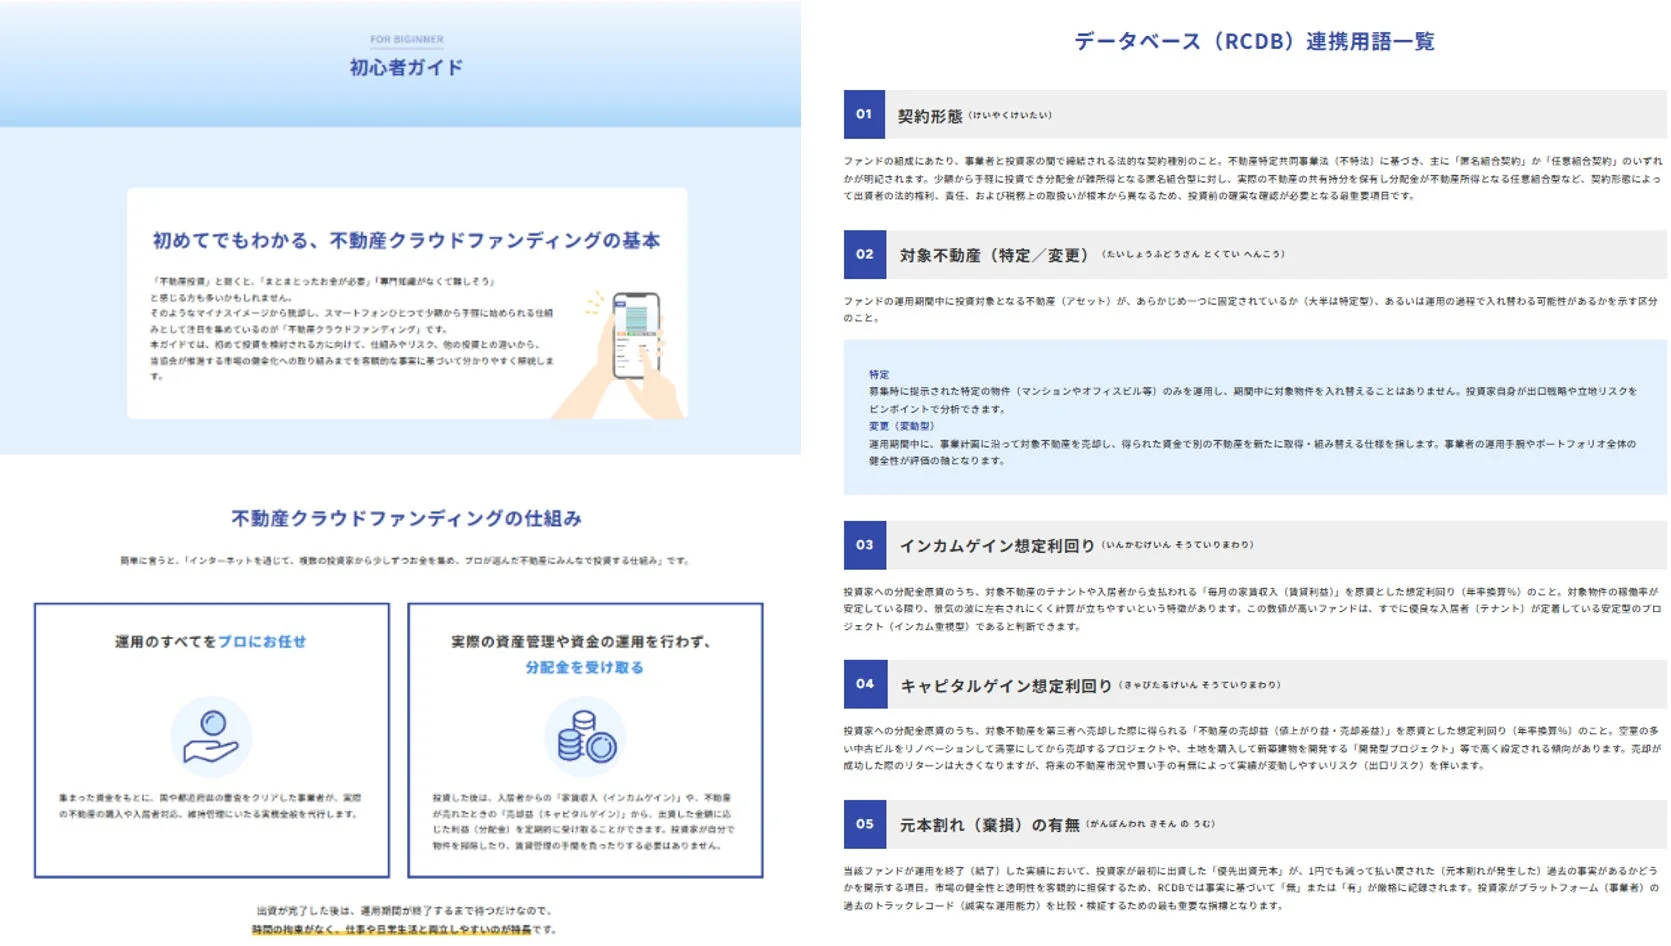The image size is (1671, 946).
Task: Click the 03 number badge
Action: 864,545
